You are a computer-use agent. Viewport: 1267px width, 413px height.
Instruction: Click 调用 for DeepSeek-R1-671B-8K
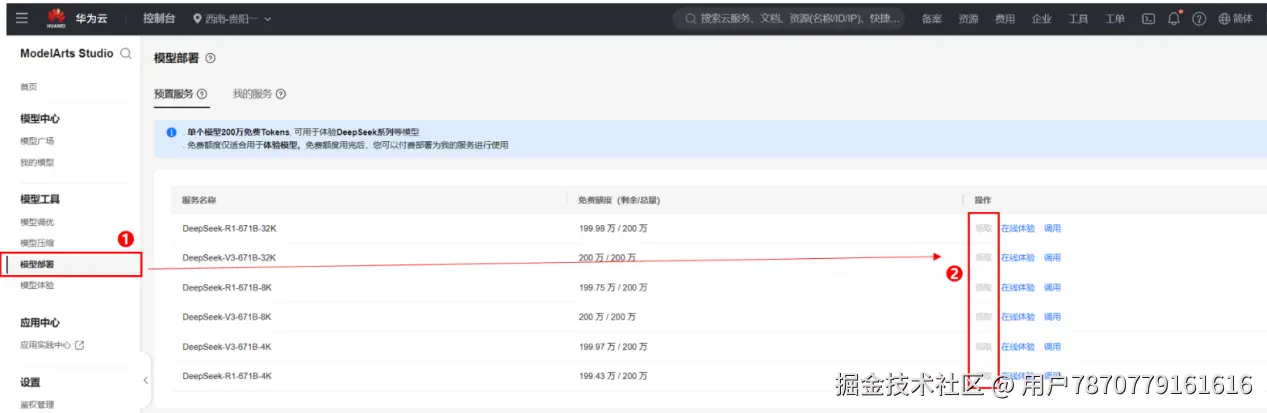pyautogui.click(x=1052, y=287)
